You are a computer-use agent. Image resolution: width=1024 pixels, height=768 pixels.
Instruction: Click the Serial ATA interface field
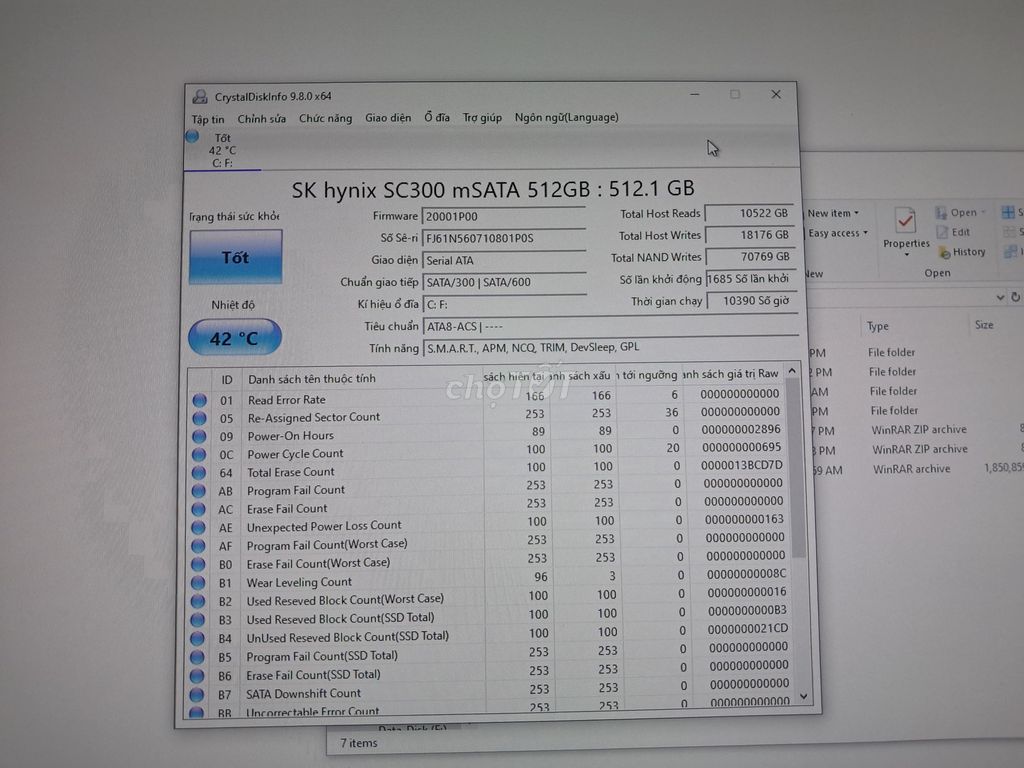[x=504, y=261]
